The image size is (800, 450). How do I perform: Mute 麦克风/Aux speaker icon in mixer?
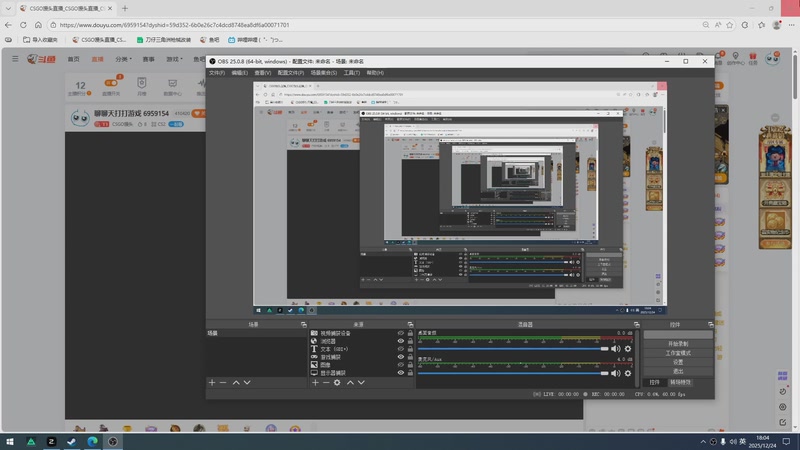(x=616, y=373)
